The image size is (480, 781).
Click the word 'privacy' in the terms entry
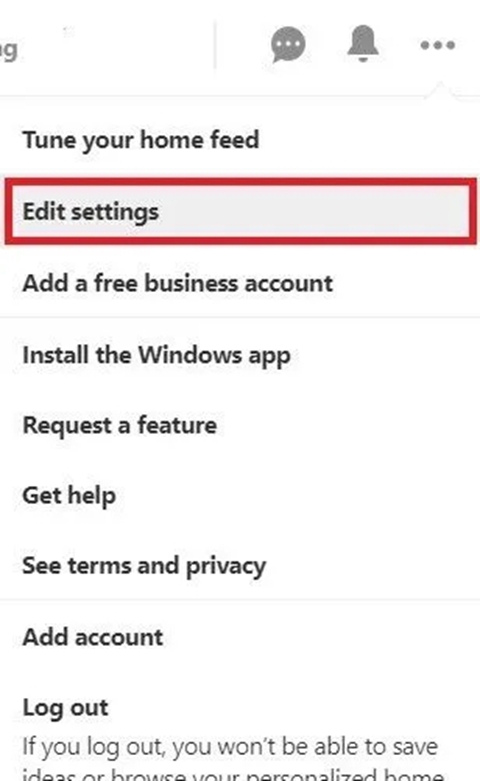(x=226, y=567)
